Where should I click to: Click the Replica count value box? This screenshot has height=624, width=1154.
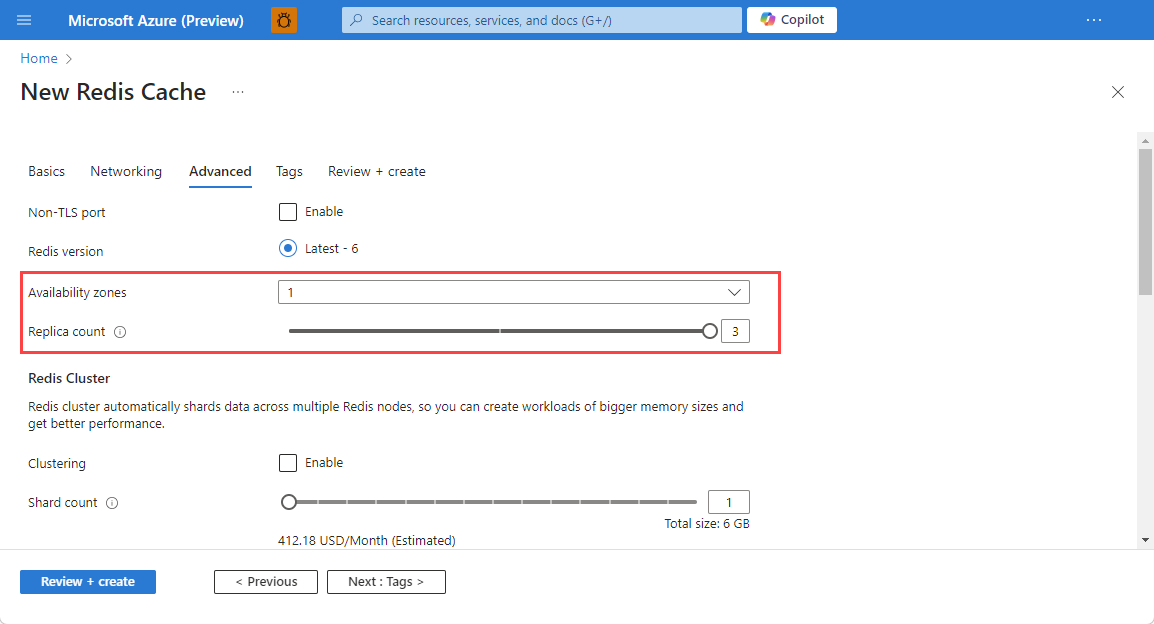point(735,331)
